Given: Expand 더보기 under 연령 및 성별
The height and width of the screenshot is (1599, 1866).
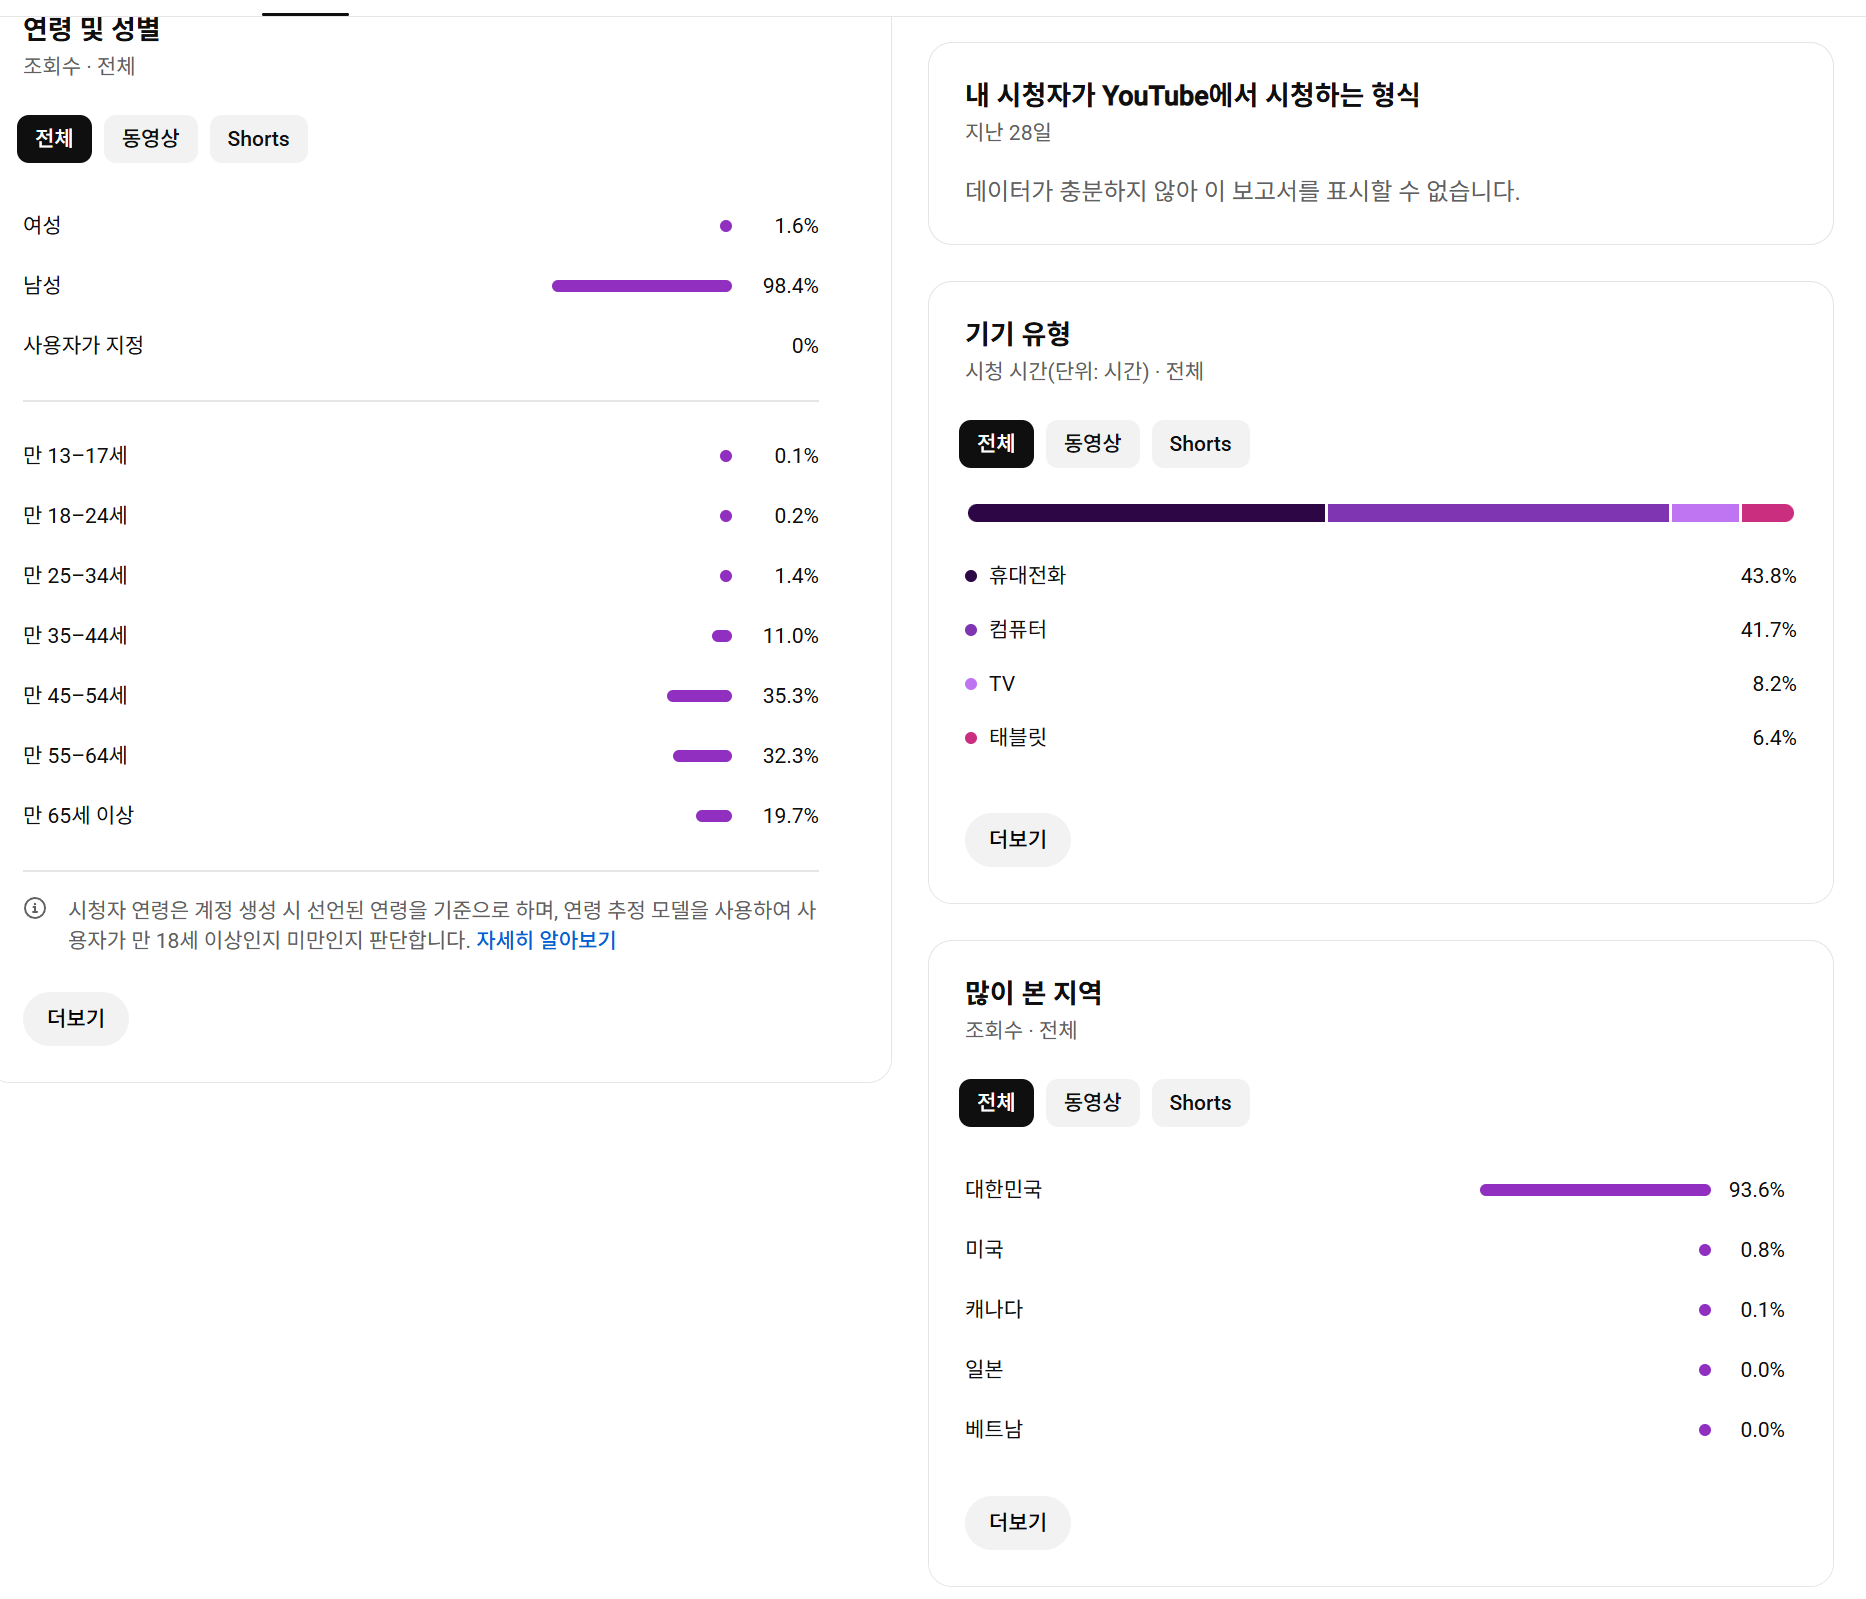Looking at the screenshot, I should point(76,1019).
